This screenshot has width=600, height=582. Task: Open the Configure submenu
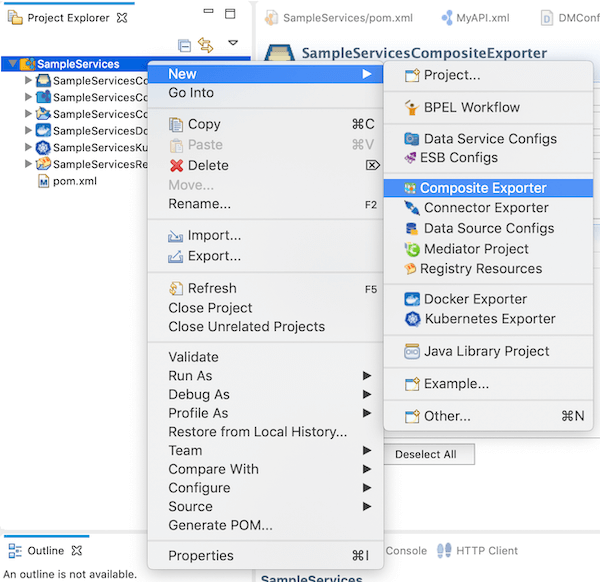click(265, 488)
